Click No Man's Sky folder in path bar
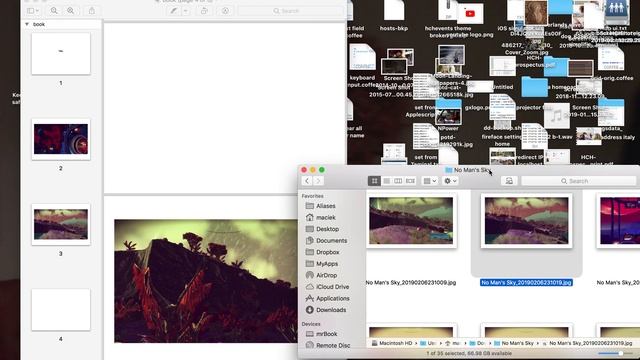640x360 pixels. tap(513, 343)
